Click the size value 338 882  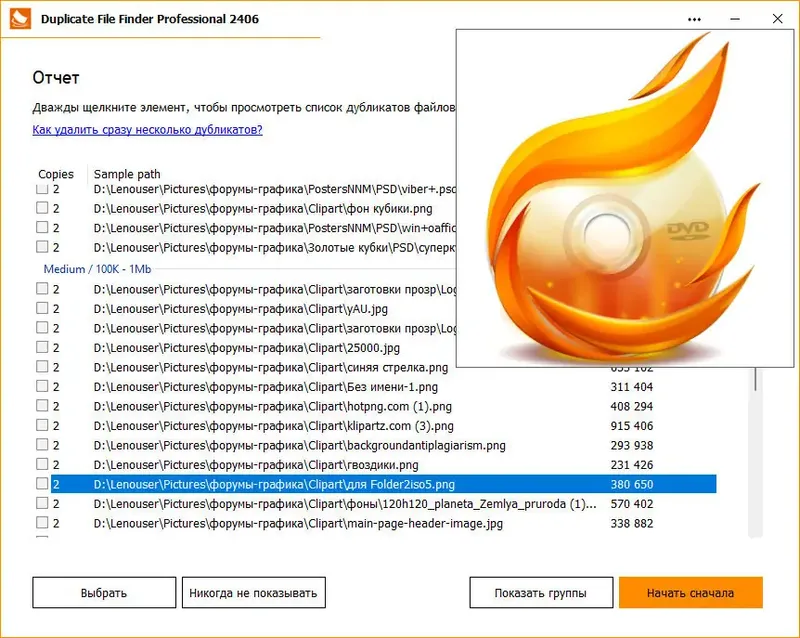[x=632, y=523]
